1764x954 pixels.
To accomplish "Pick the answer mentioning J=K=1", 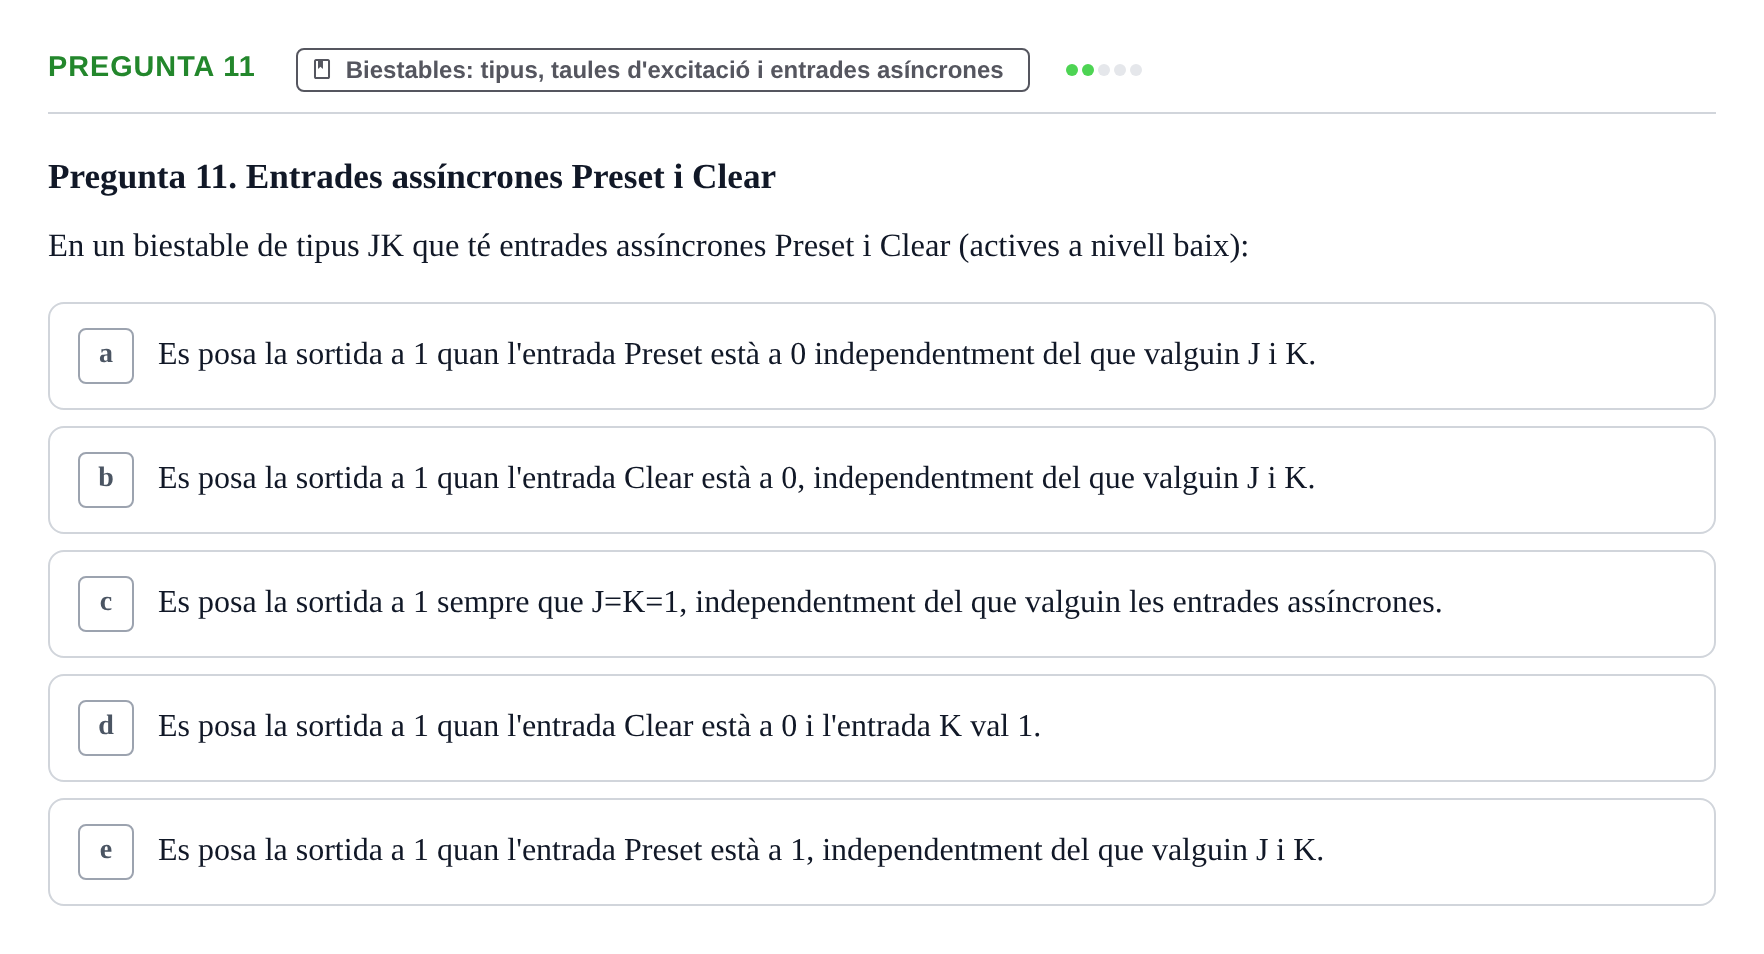I will [882, 604].
